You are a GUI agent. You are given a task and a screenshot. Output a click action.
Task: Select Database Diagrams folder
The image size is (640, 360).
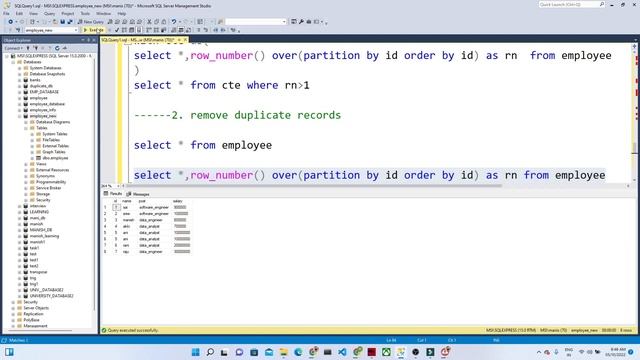(x=53, y=122)
